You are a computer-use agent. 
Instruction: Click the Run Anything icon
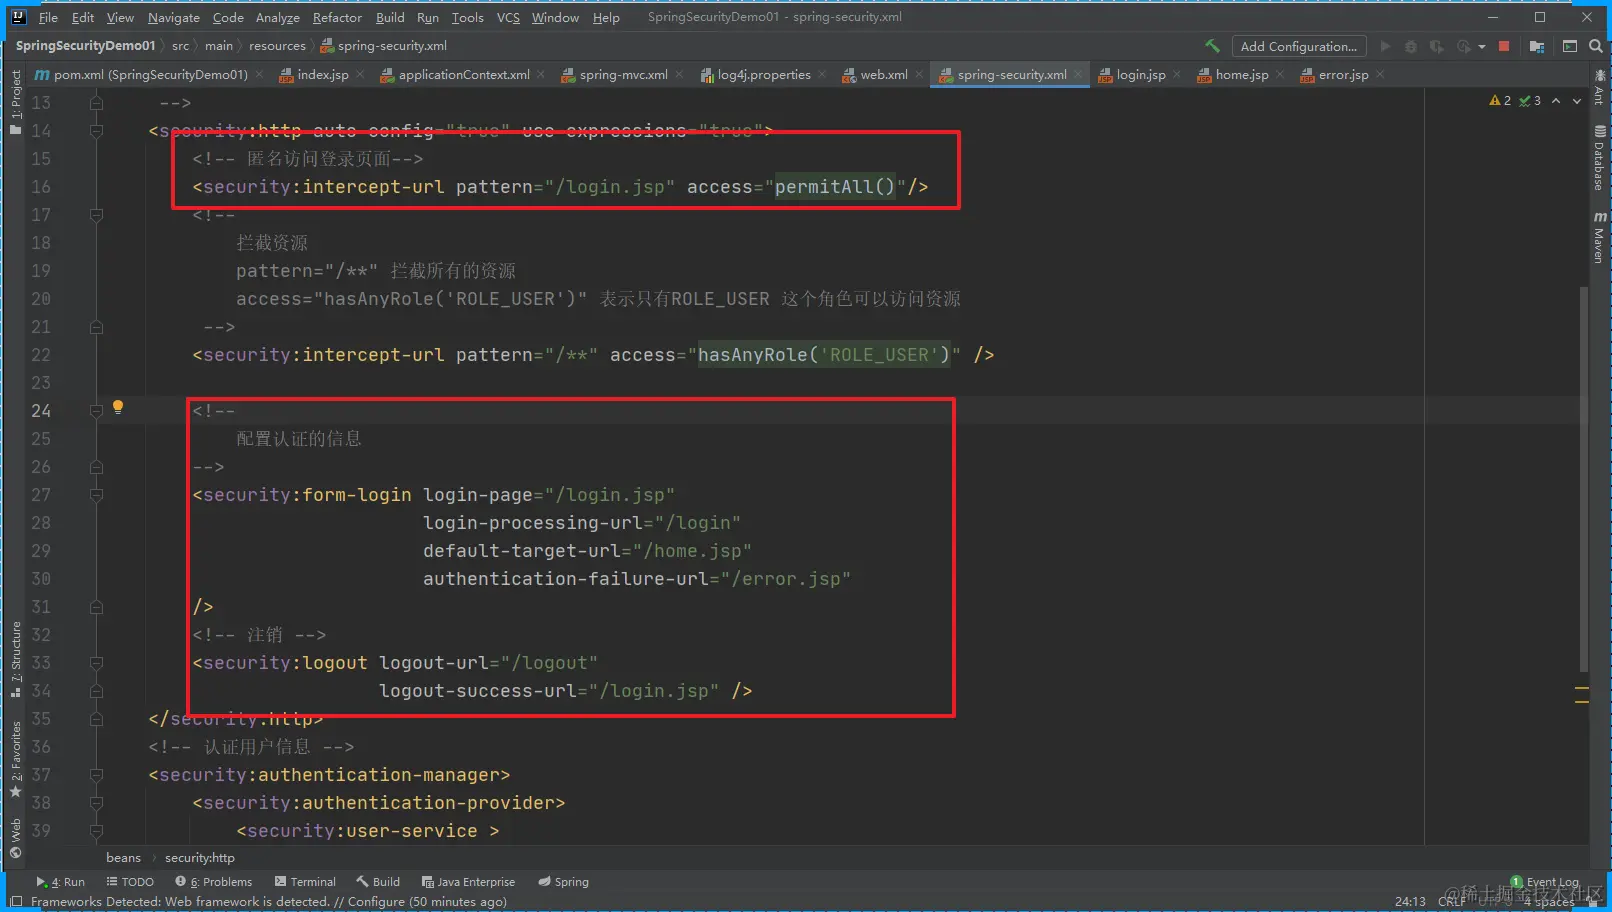pyautogui.click(x=1570, y=46)
